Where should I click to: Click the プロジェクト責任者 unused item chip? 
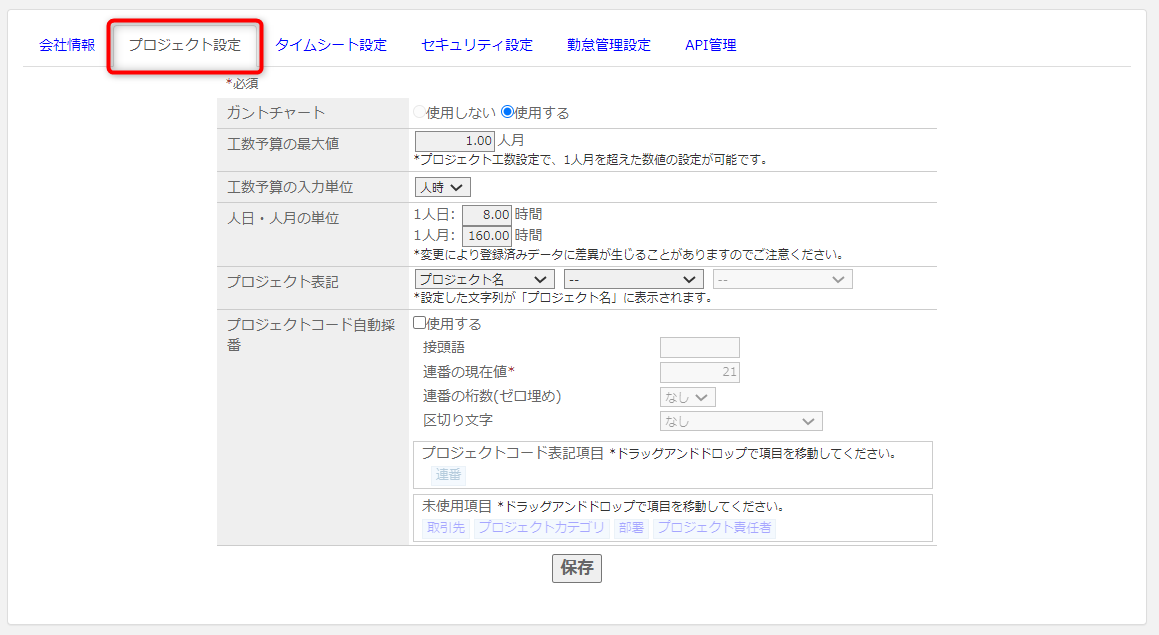(x=714, y=528)
